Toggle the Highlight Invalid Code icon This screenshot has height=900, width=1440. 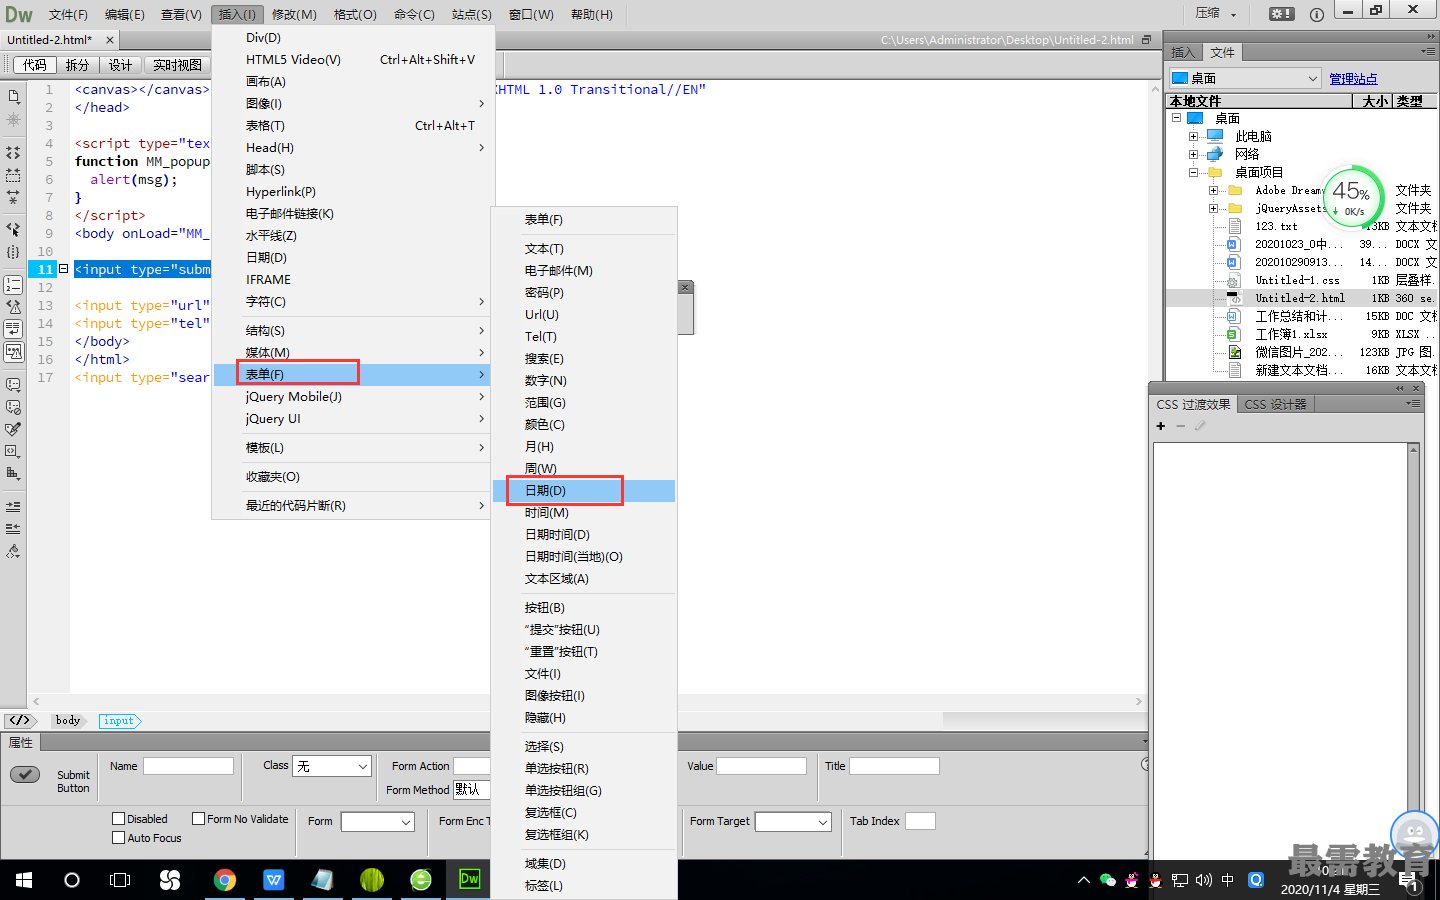click(13, 307)
